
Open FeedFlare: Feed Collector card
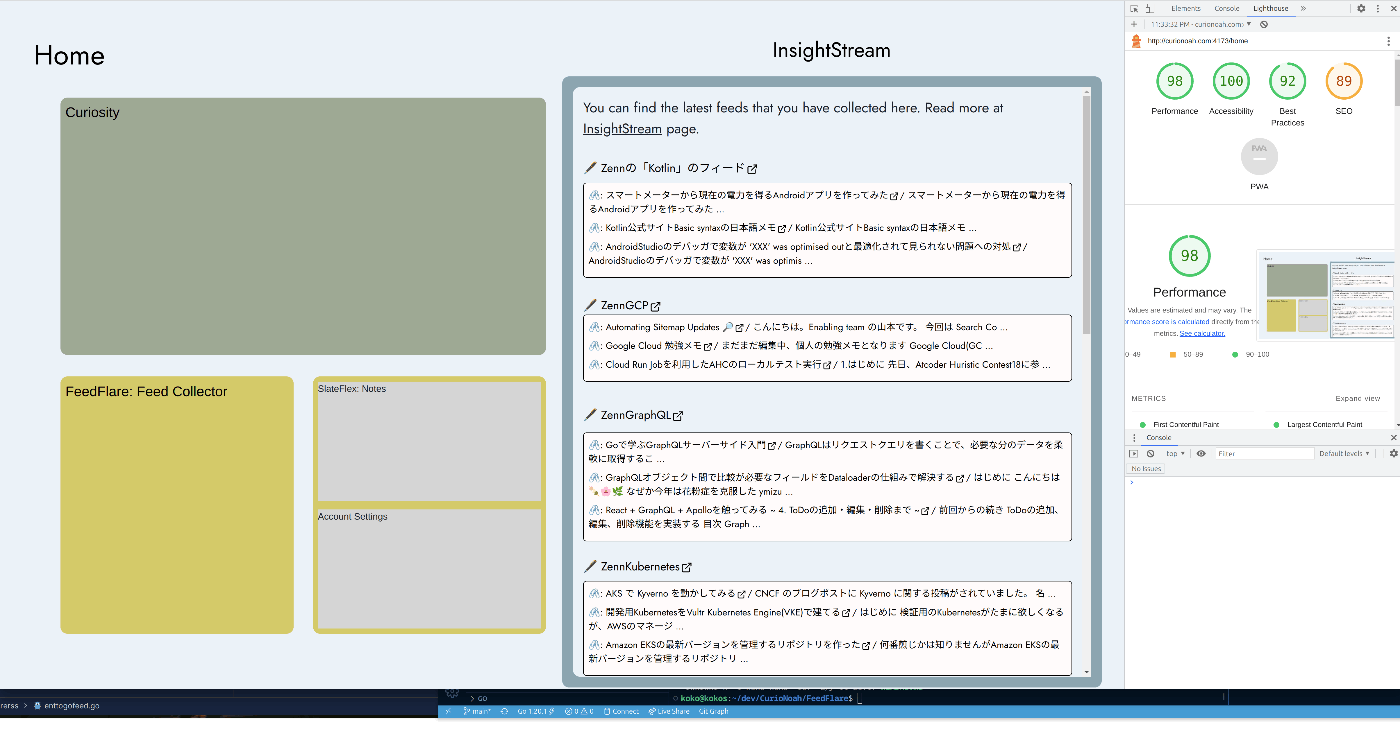point(177,505)
